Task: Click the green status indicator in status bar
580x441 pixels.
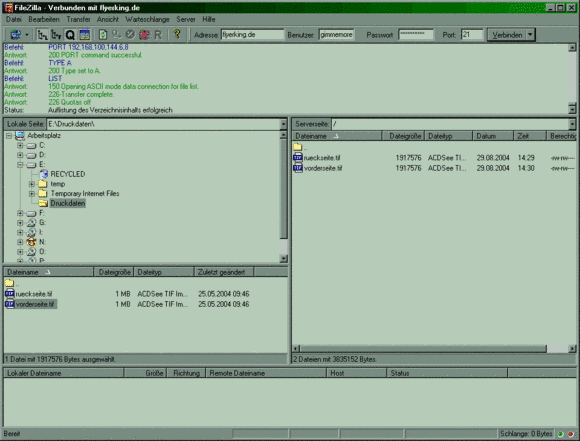Action: 561,434
